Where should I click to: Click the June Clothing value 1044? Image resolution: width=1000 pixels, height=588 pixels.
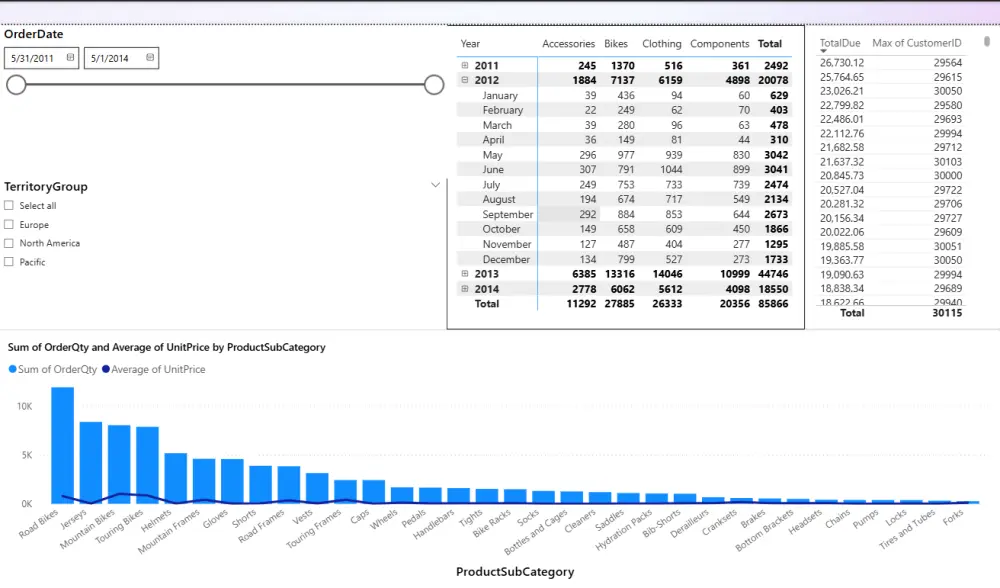671,169
